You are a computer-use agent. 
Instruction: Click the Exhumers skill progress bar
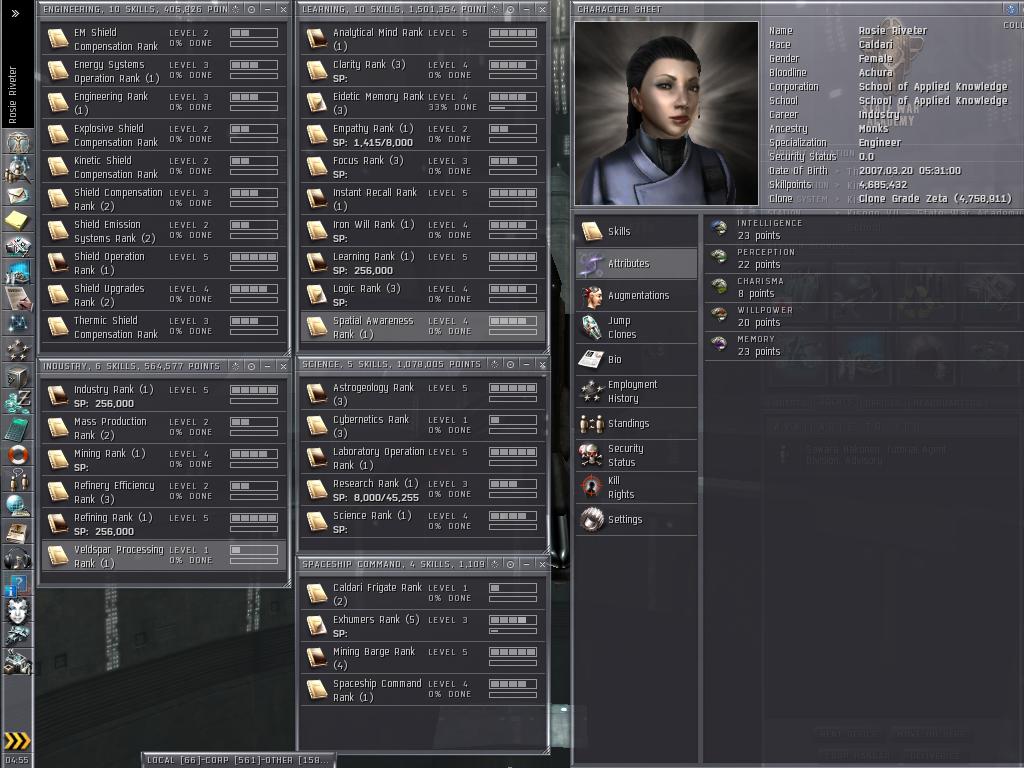click(x=513, y=631)
